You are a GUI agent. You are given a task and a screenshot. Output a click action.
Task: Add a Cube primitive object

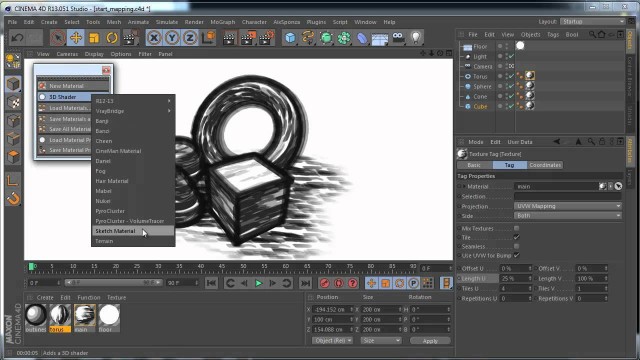point(290,38)
